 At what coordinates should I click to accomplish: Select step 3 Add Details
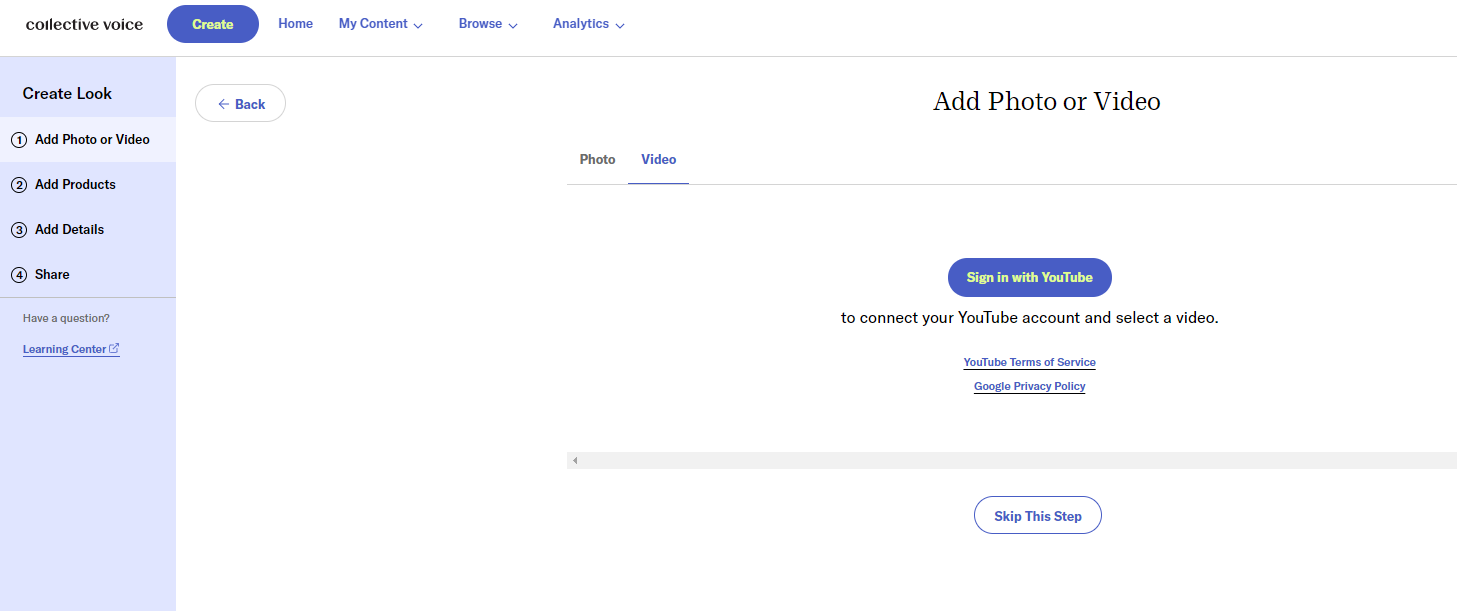[x=88, y=230]
